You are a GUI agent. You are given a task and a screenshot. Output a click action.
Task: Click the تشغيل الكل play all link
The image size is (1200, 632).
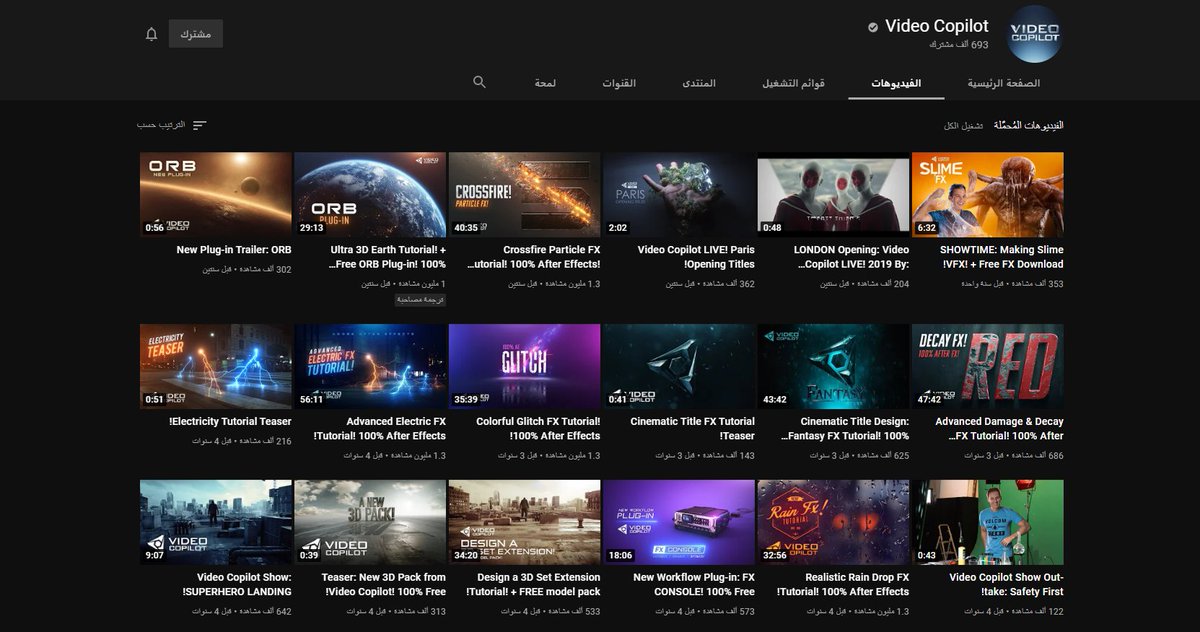click(964, 126)
